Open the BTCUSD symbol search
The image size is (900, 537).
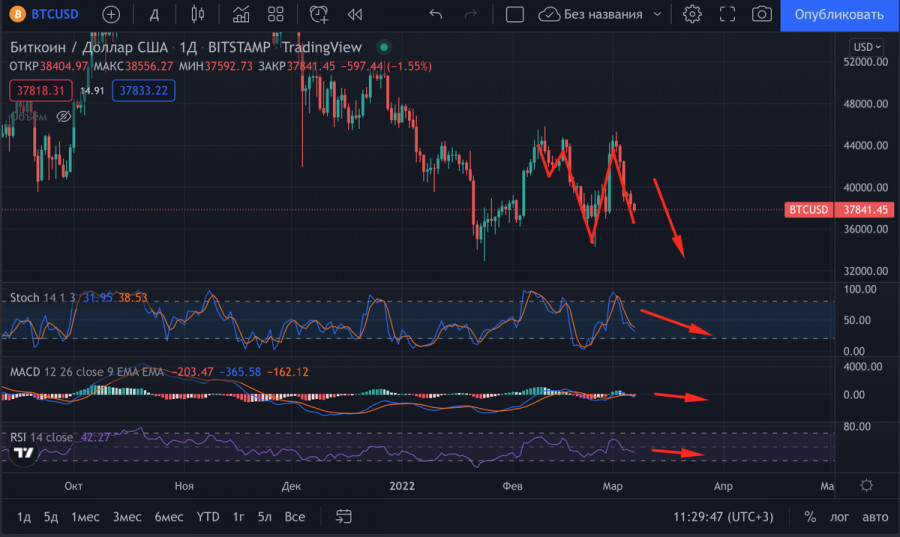(x=44, y=14)
